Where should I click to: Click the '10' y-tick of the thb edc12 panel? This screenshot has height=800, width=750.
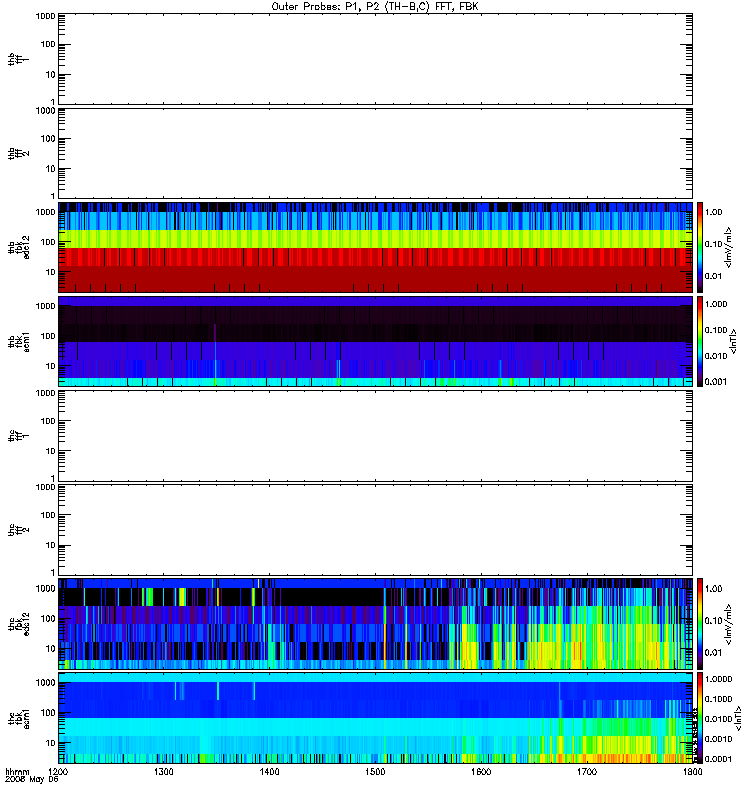point(51,272)
